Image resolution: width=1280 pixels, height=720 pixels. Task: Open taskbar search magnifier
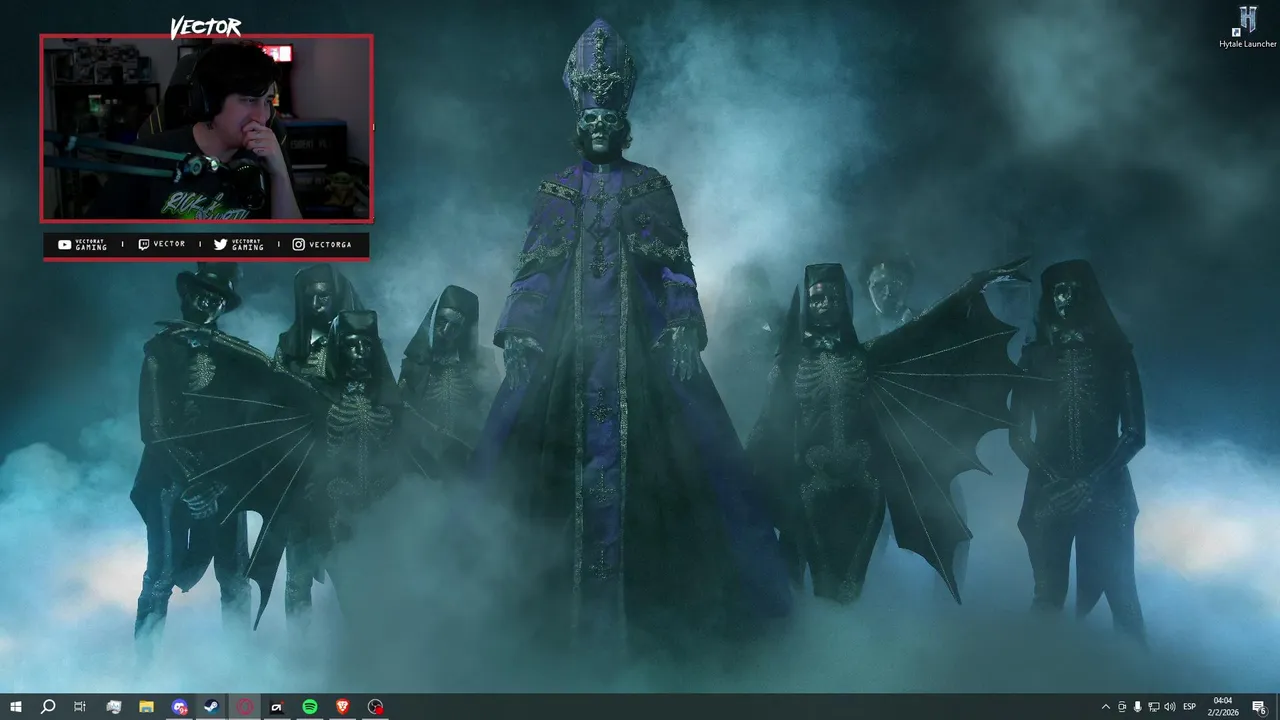click(x=47, y=707)
